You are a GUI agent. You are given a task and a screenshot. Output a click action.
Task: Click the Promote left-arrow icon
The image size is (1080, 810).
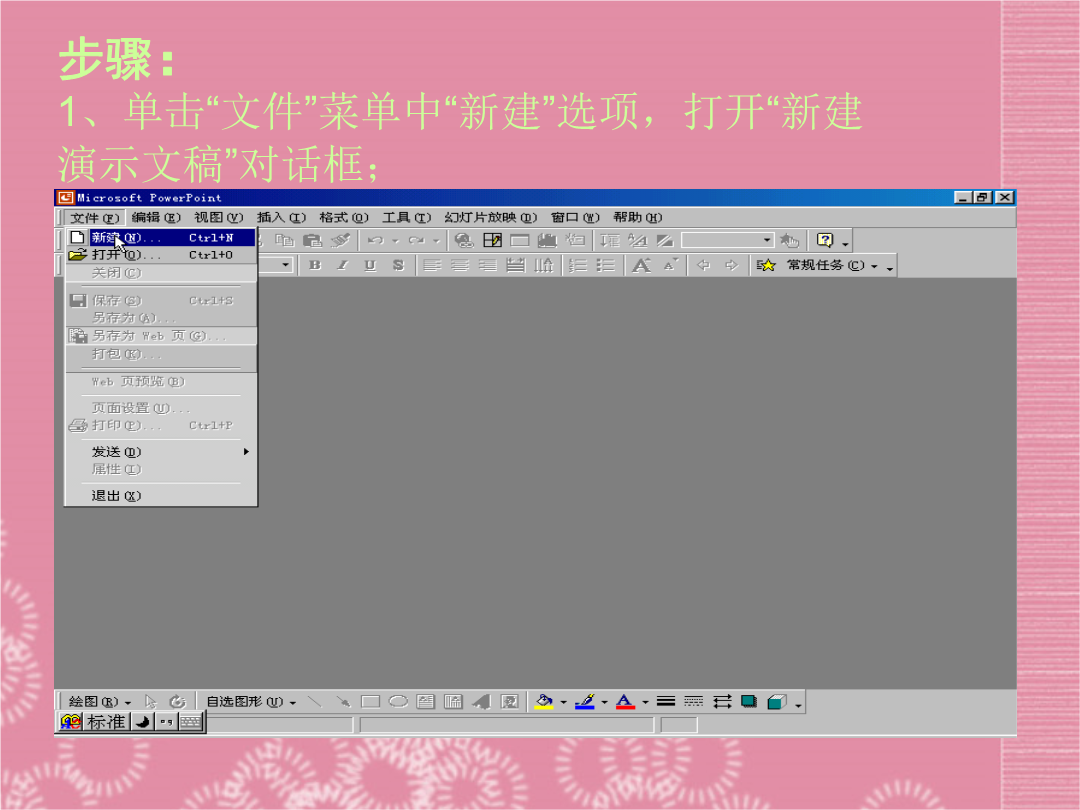pyautogui.click(x=703, y=265)
